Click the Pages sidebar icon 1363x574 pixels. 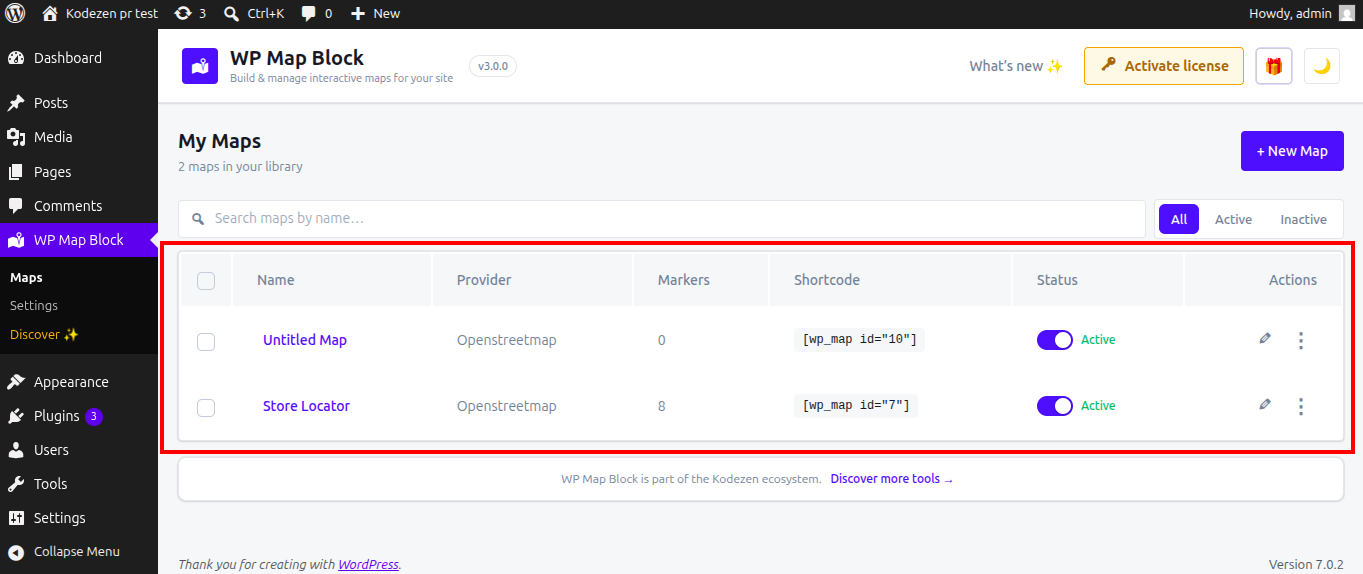(x=16, y=172)
